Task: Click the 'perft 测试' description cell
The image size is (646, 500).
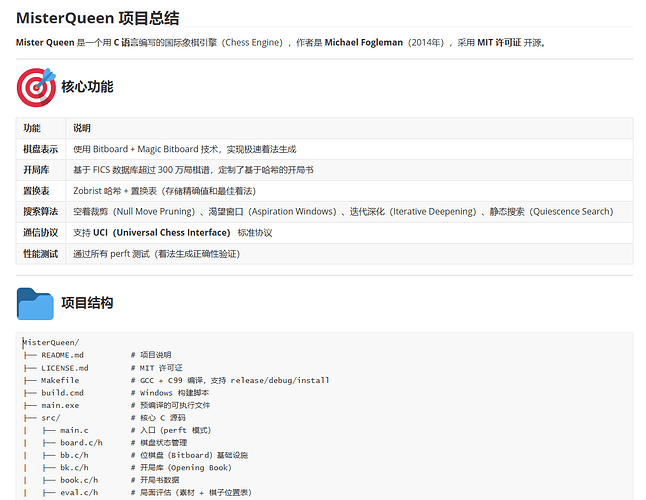Action: click(349, 254)
